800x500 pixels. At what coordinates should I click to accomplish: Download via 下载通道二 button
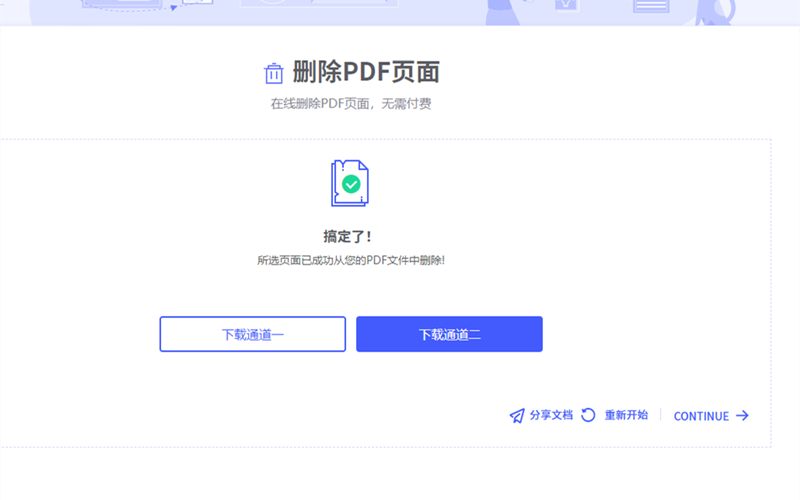[x=449, y=334]
